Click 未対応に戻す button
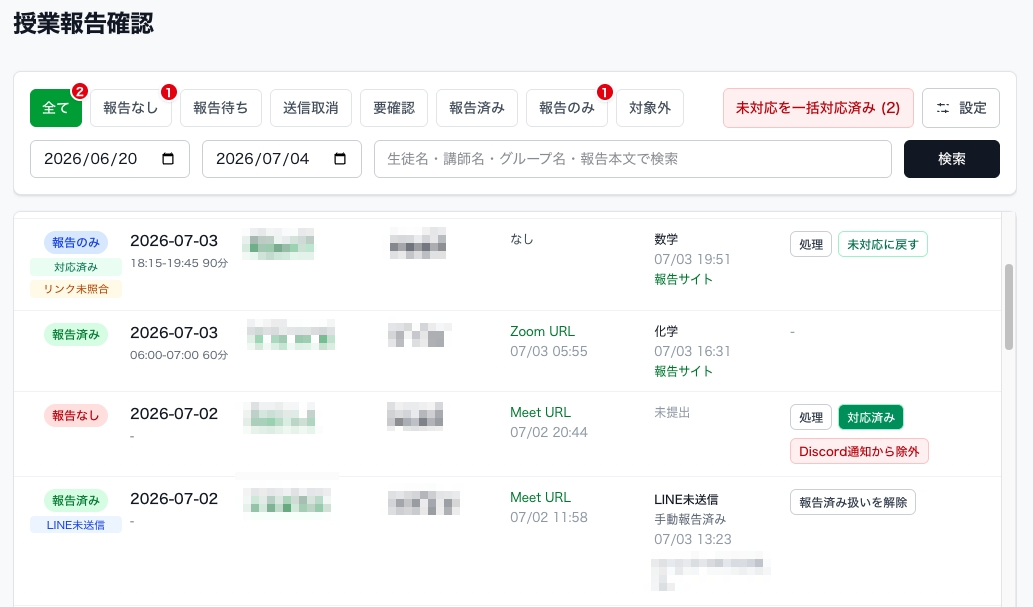 883,245
